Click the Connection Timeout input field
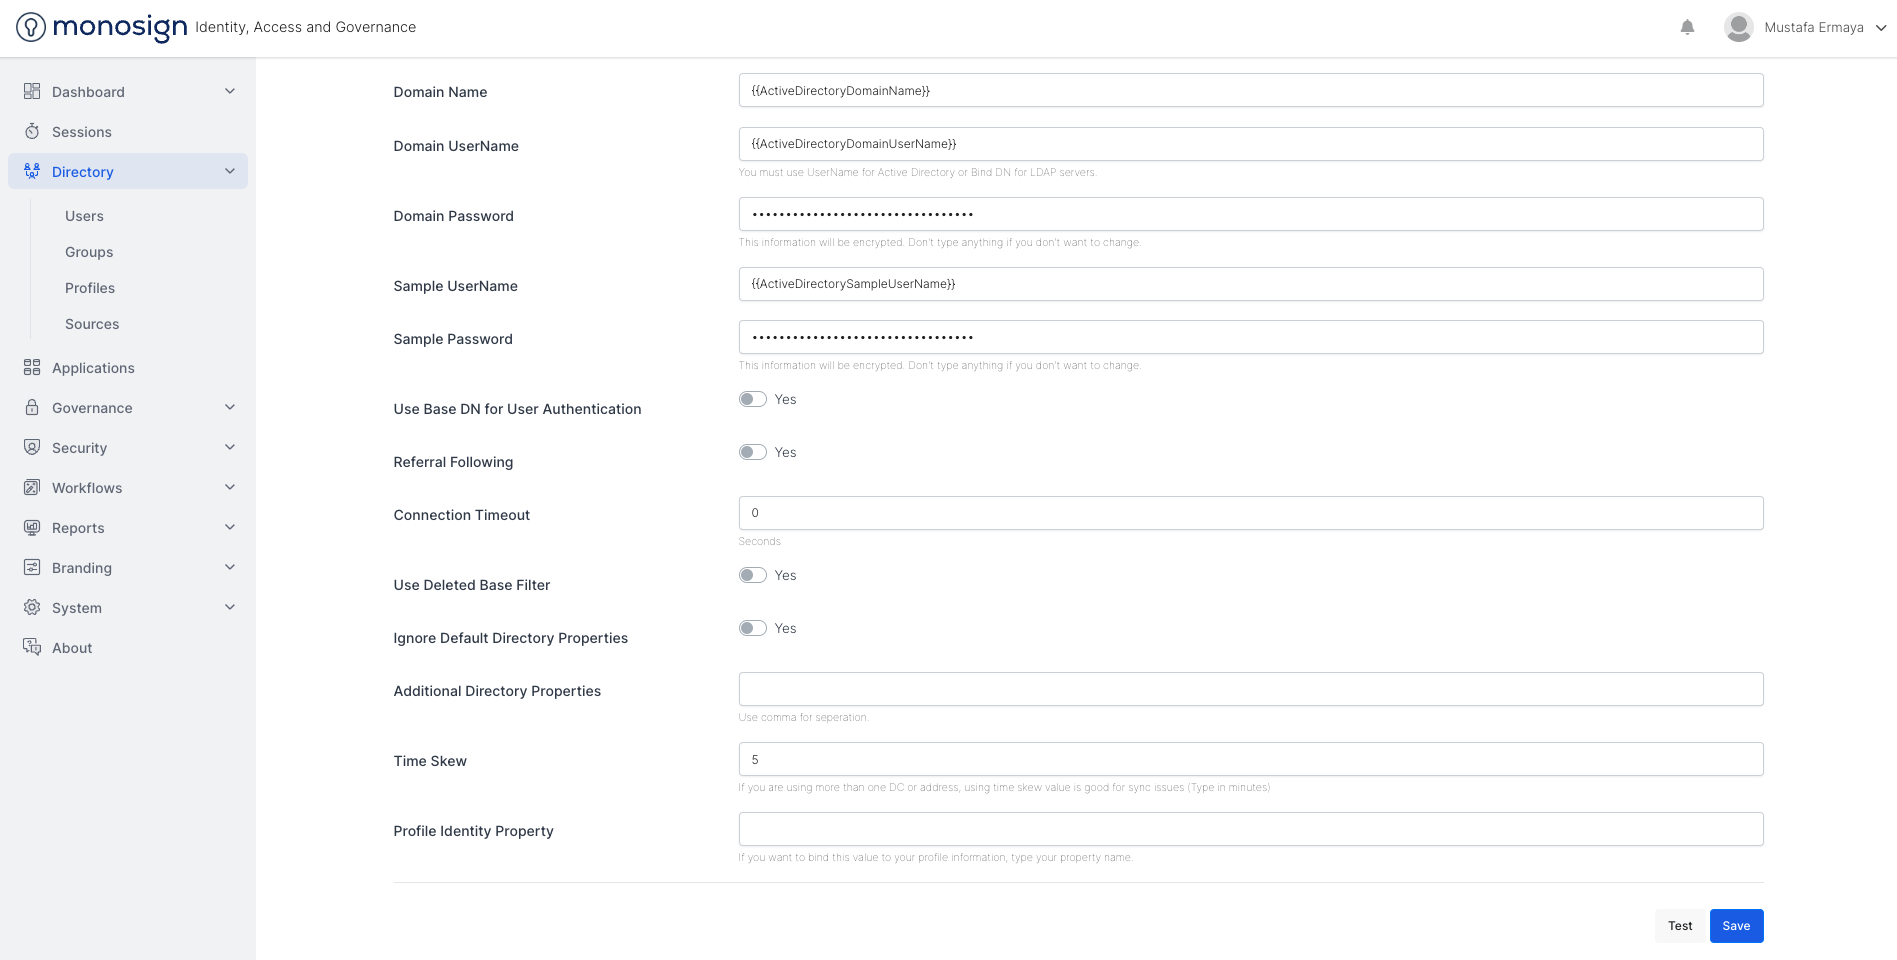Viewport: 1897px width, 960px height. [1250, 513]
